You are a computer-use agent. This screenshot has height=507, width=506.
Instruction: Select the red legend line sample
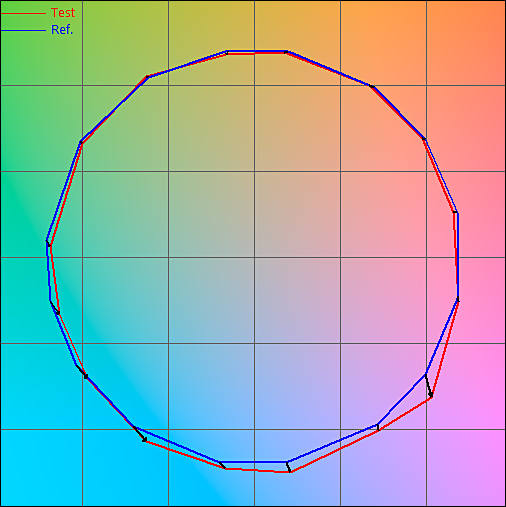tap(23, 13)
